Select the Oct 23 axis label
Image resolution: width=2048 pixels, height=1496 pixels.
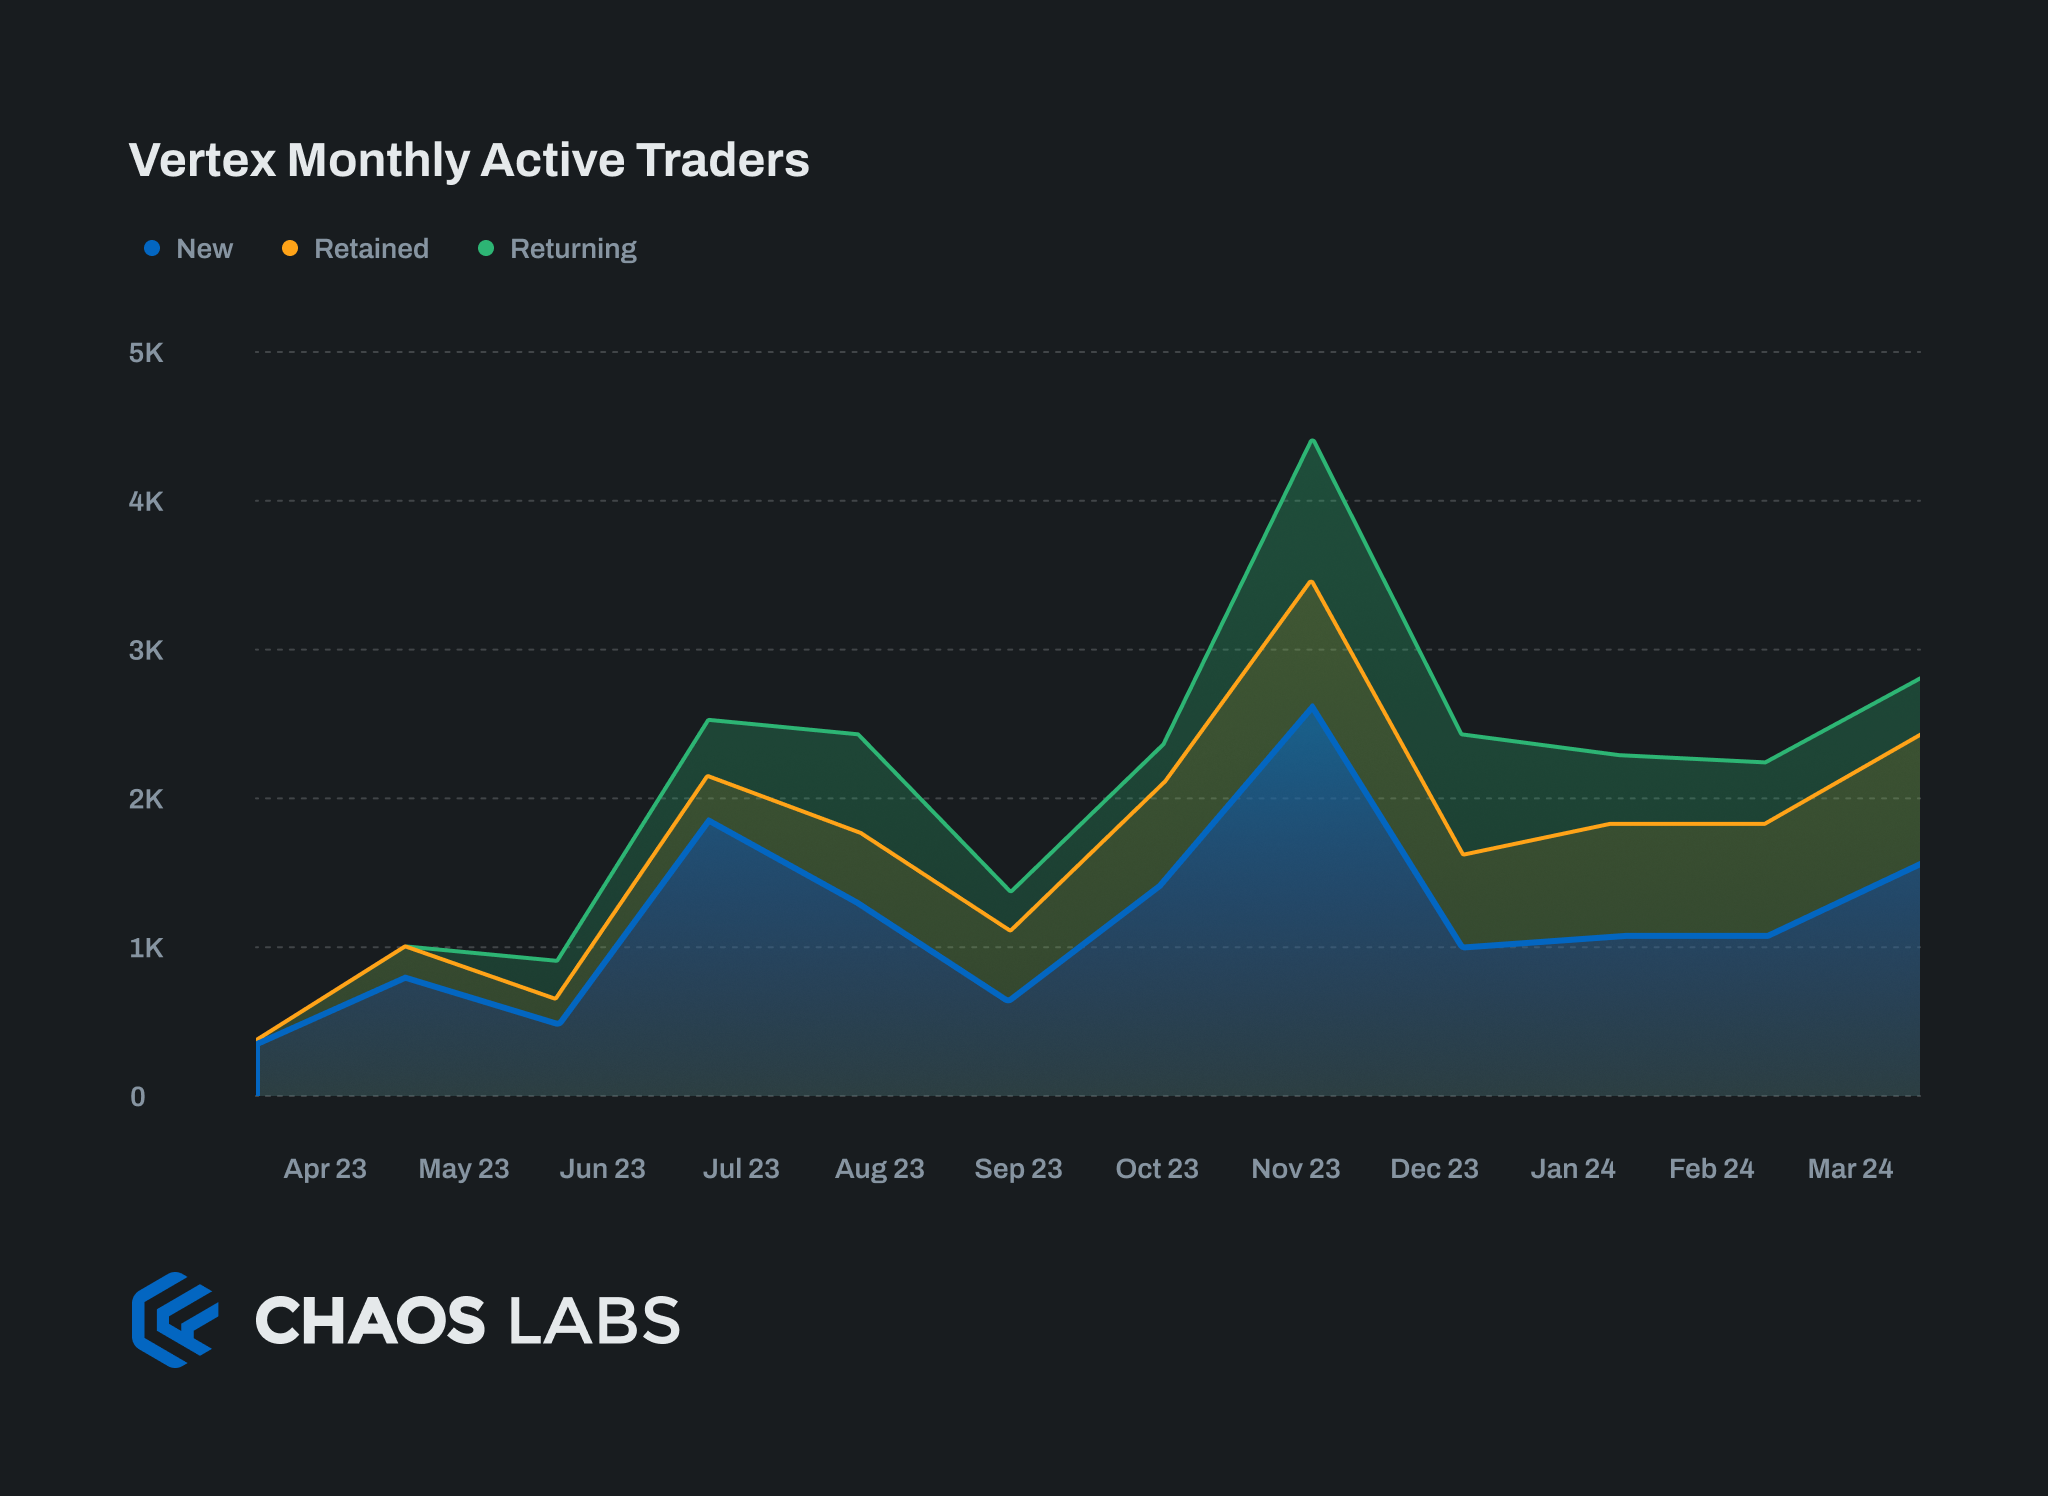coord(1157,1168)
